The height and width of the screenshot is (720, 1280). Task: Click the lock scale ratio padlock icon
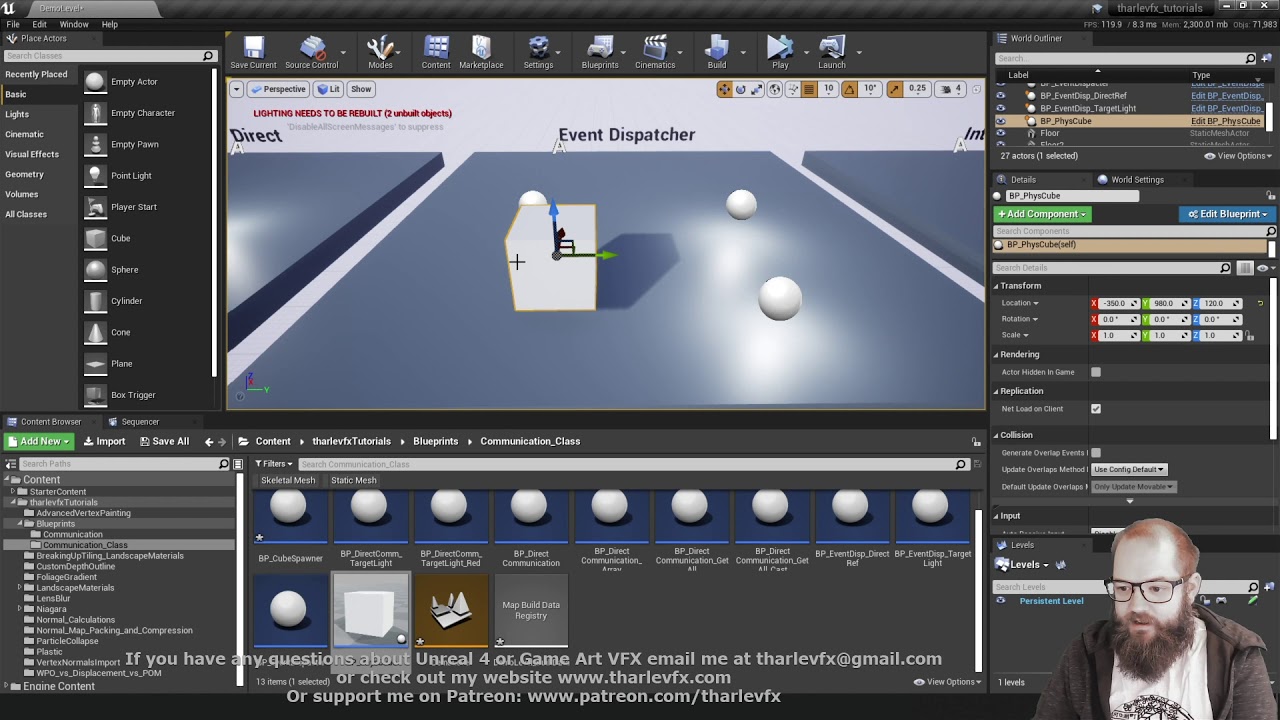tap(1249, 336)
